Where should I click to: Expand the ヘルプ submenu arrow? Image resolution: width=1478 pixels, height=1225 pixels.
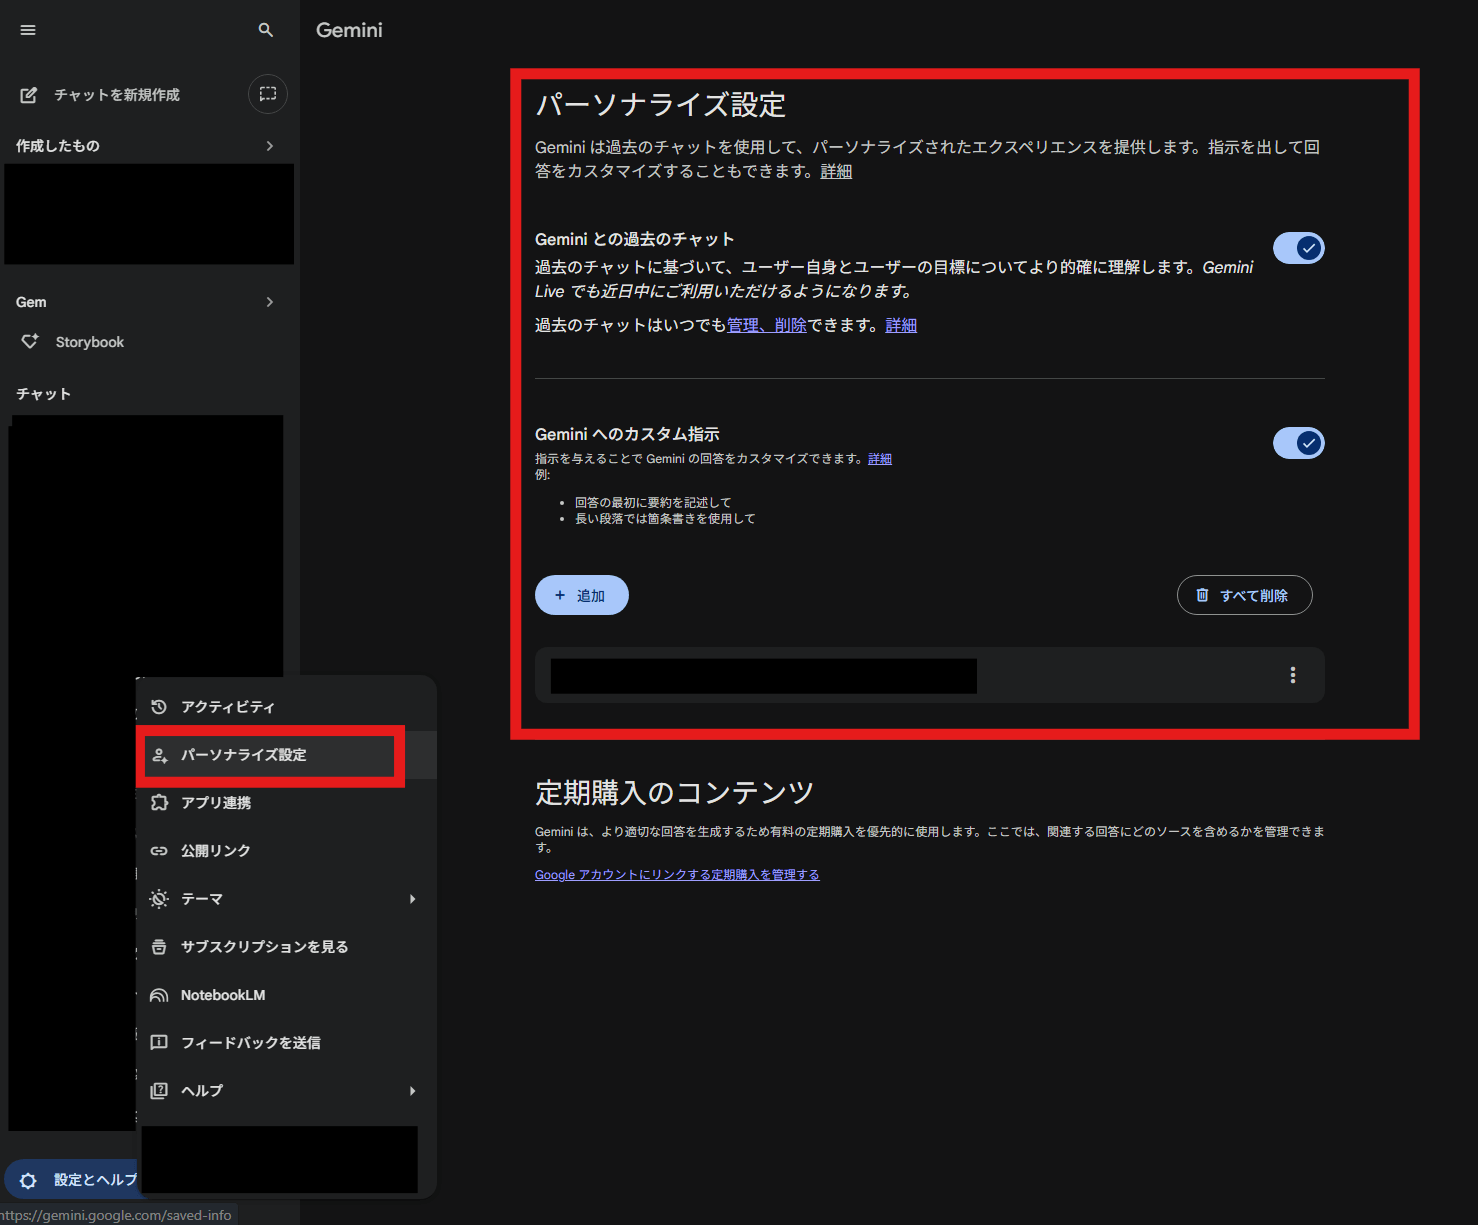pyautogui.click(x=412, y=1091)
